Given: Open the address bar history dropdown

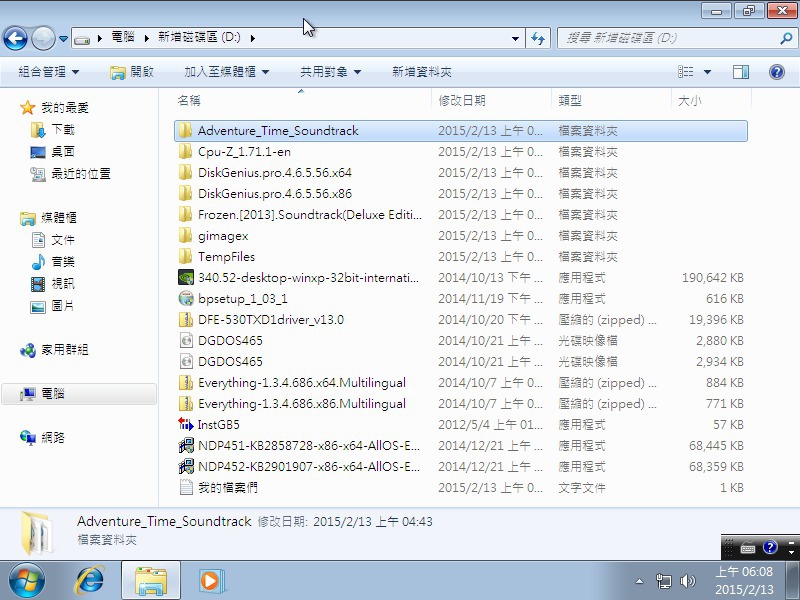Looking at the screenshot, I should click(x=515, y=38).
